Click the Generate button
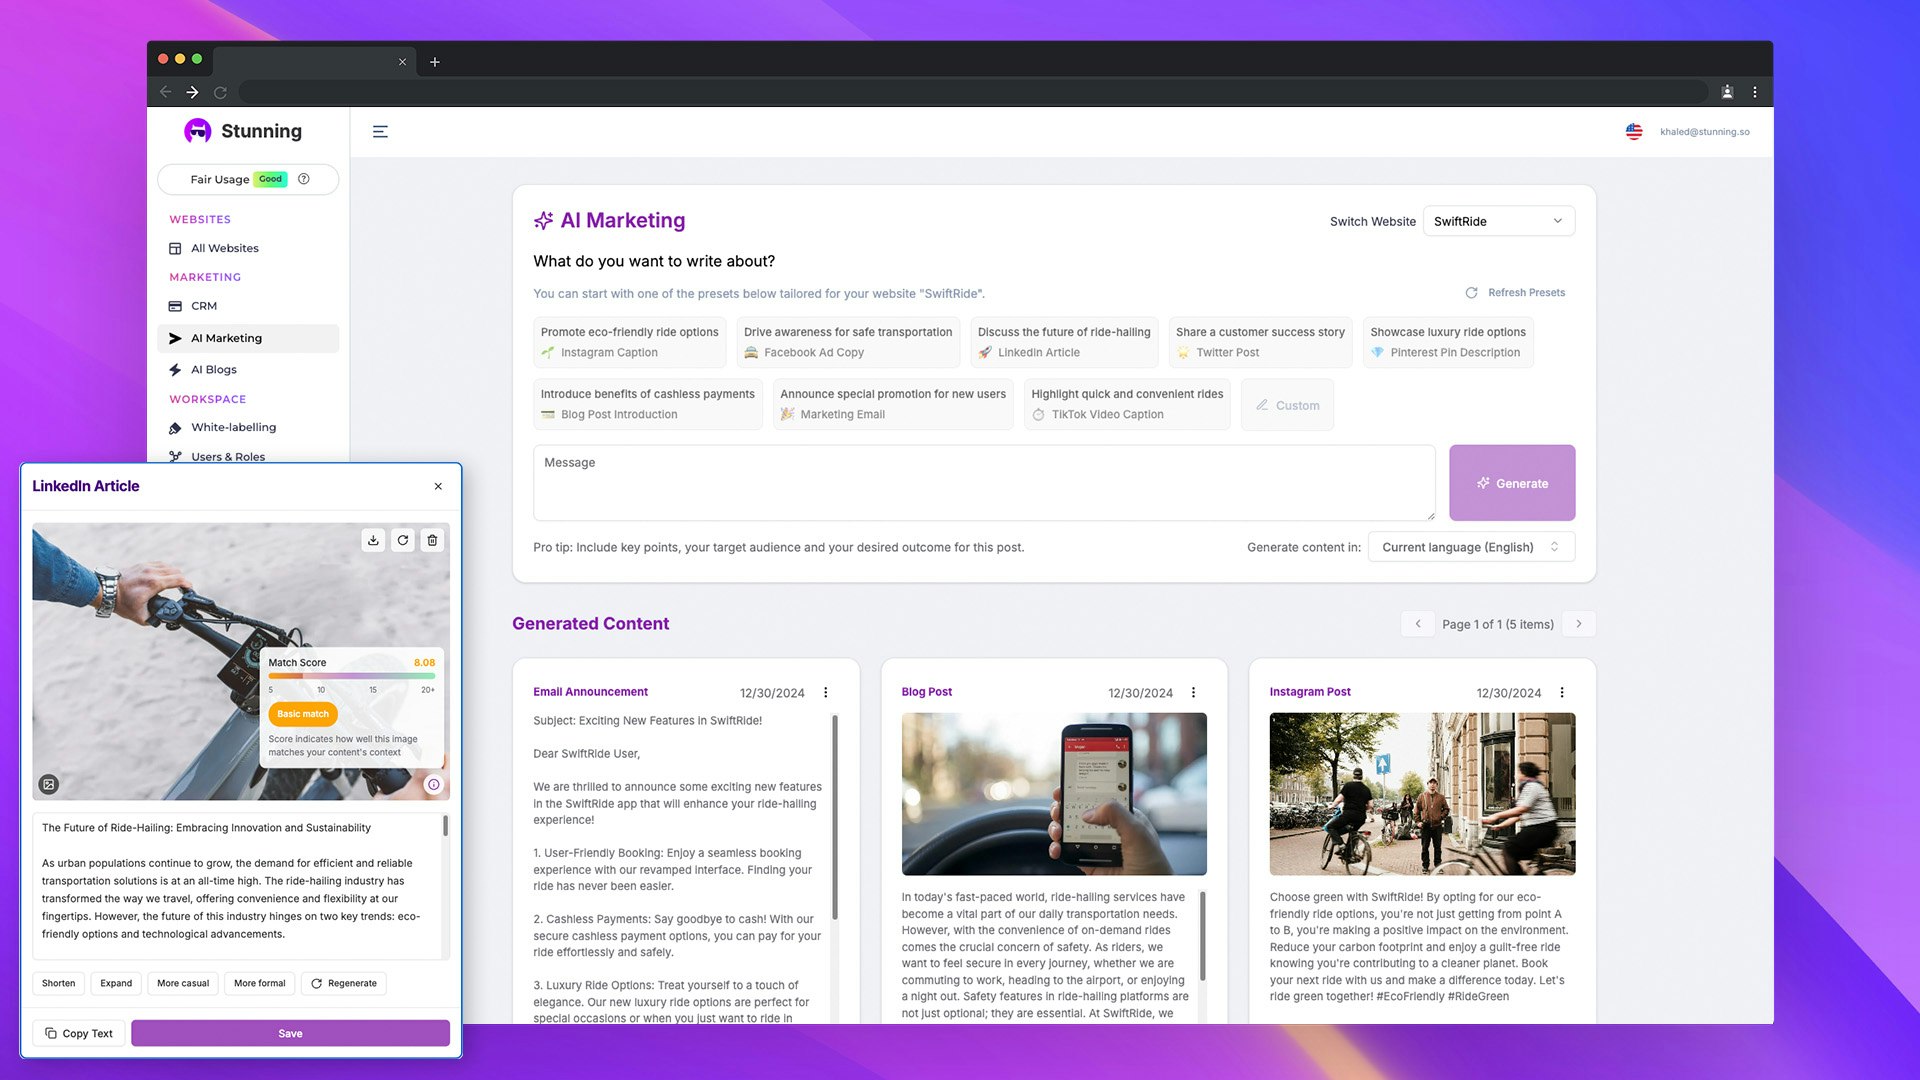Screen dimensions: 1920x1080 (1512, 483)
